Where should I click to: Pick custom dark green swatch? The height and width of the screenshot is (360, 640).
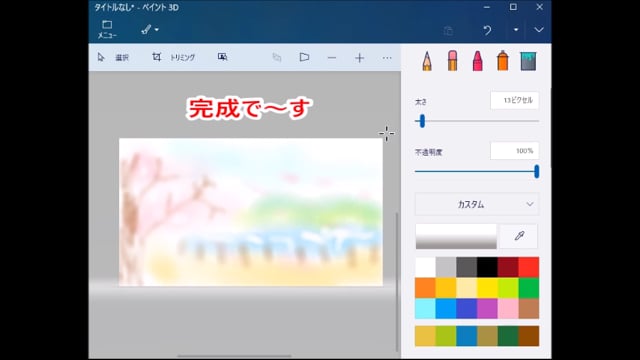[508, 336]
